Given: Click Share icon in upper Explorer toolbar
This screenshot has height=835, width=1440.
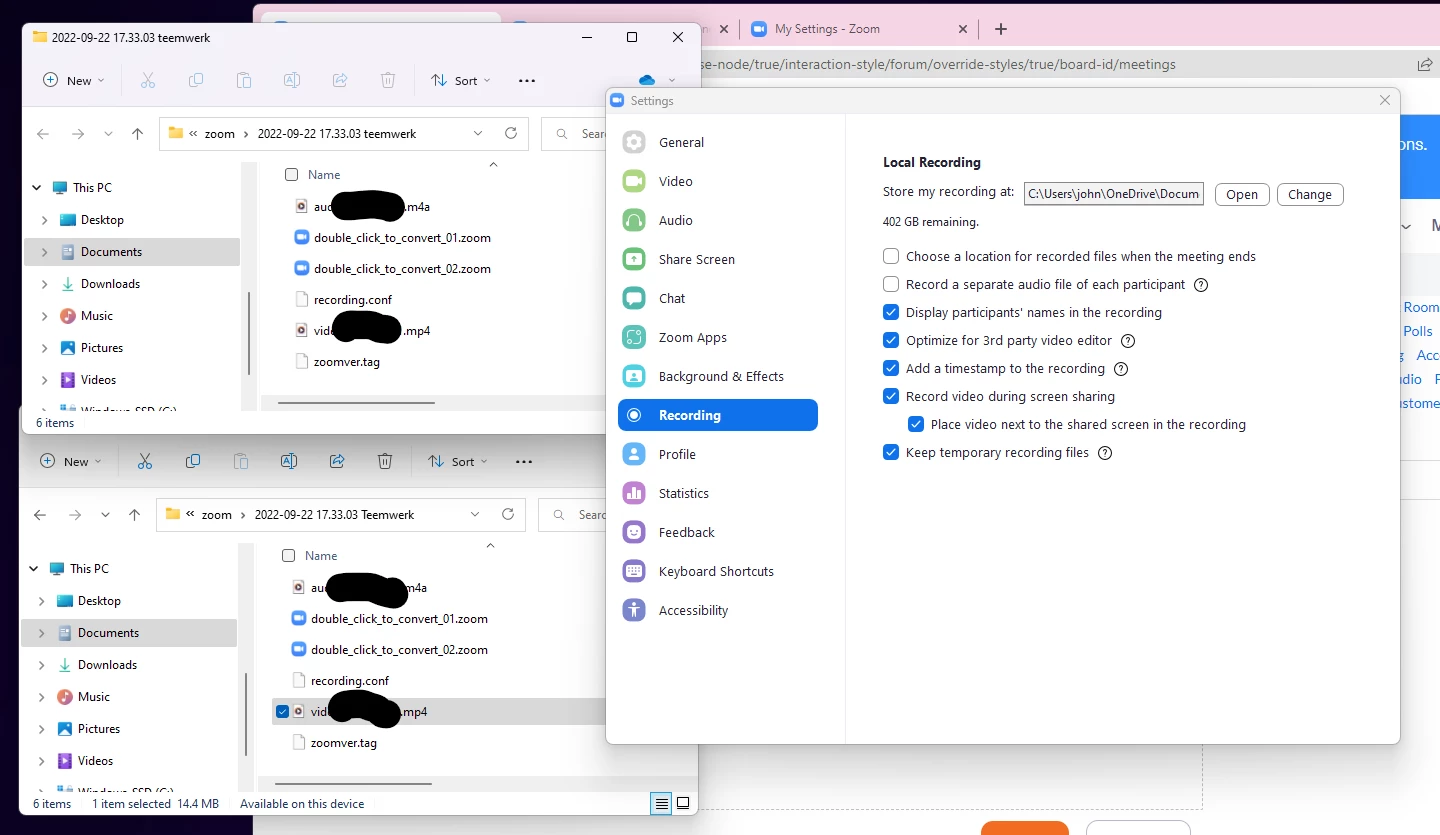Looking at the screenshot, I should (340, 80).
